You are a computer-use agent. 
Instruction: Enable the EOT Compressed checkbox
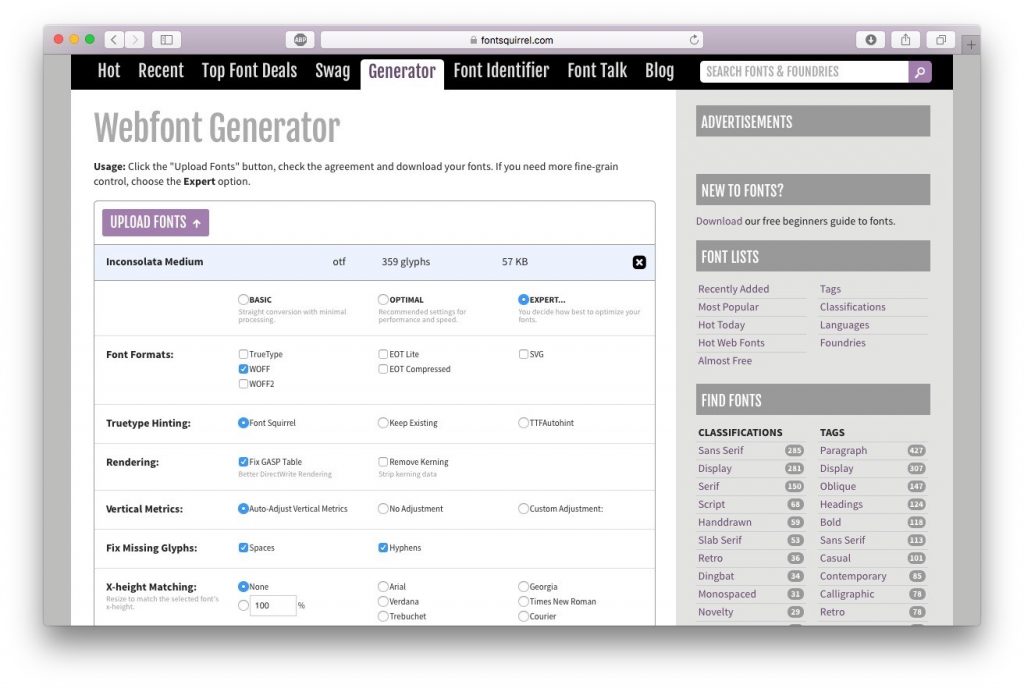tap(383, 369)
